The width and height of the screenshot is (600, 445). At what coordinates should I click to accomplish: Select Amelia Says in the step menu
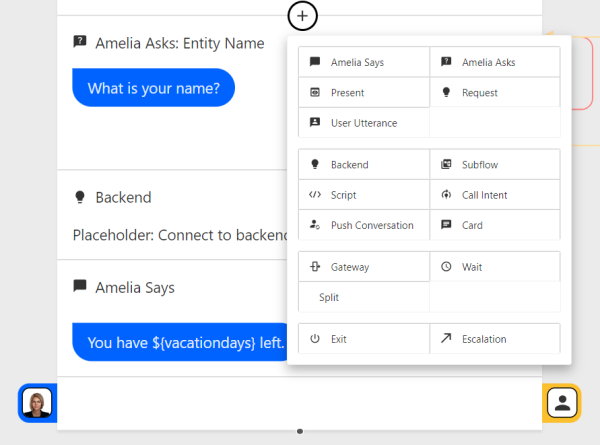[x=364, y=62]
